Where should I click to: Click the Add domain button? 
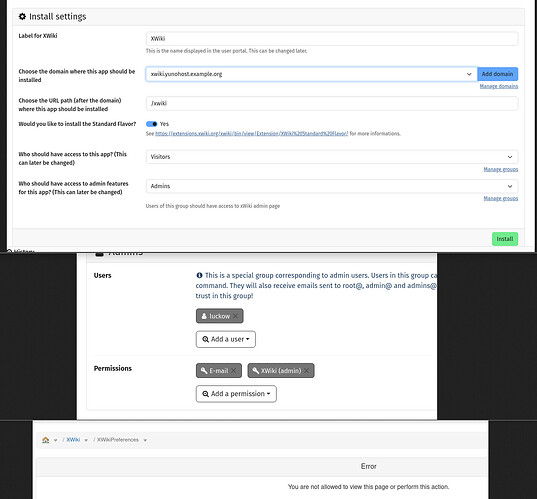coord(497,74)
